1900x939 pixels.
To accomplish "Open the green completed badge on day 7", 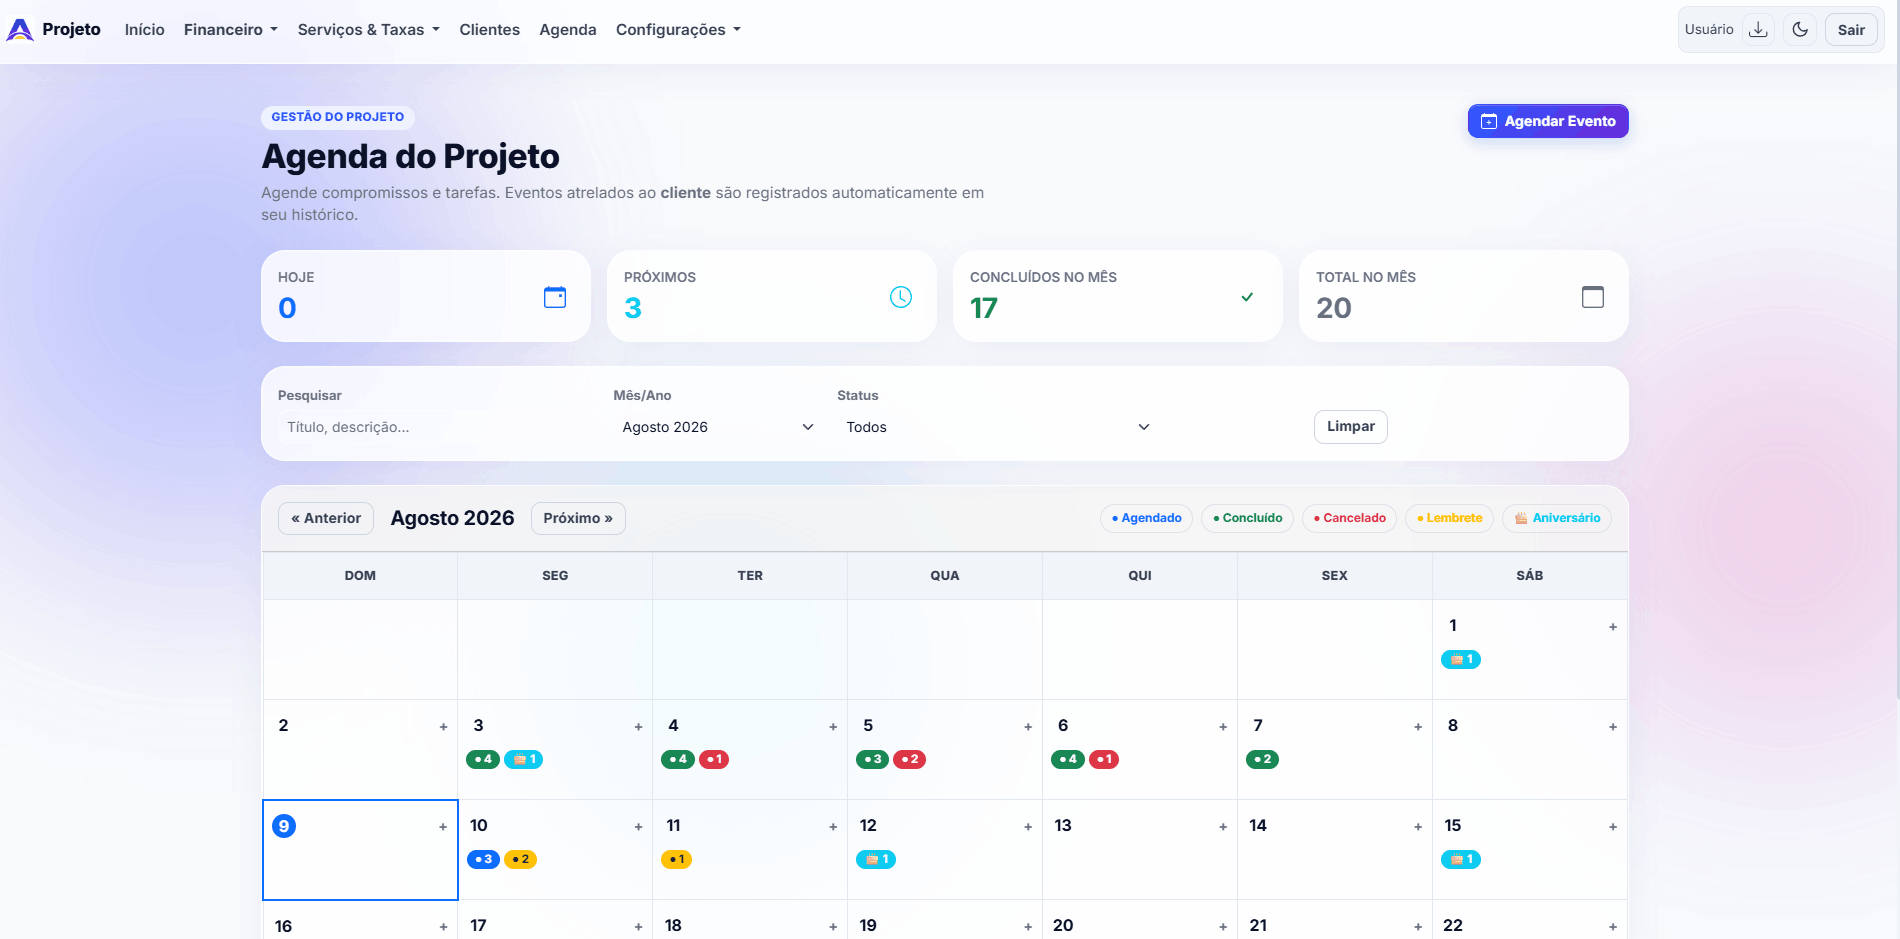I will tap(1263, 759).
